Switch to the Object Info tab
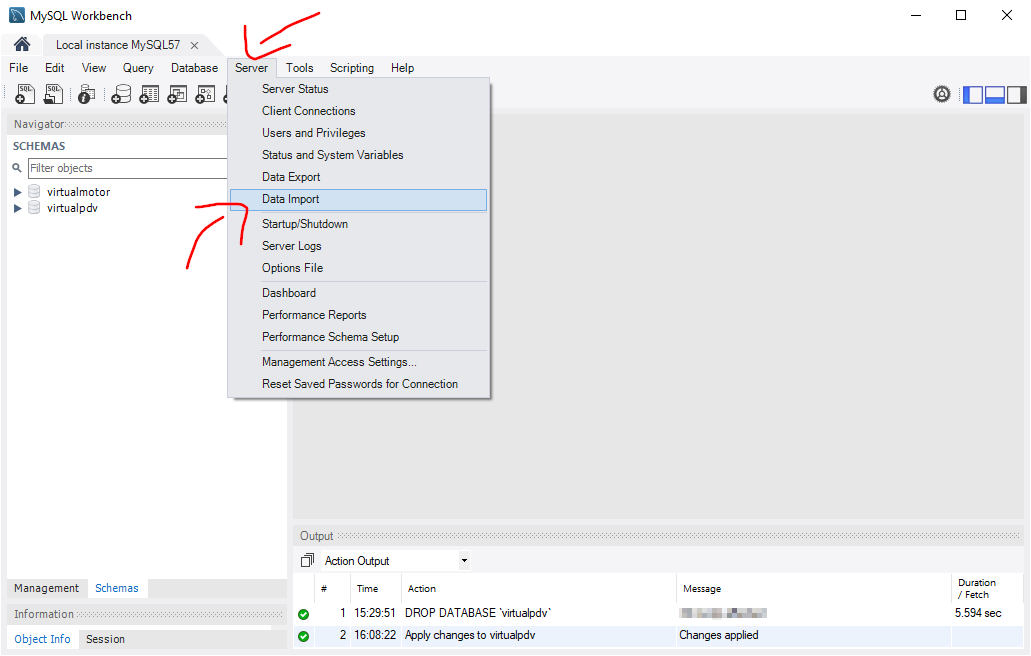The width and height of the screenshot is (1031, 656). coord(42,639)
